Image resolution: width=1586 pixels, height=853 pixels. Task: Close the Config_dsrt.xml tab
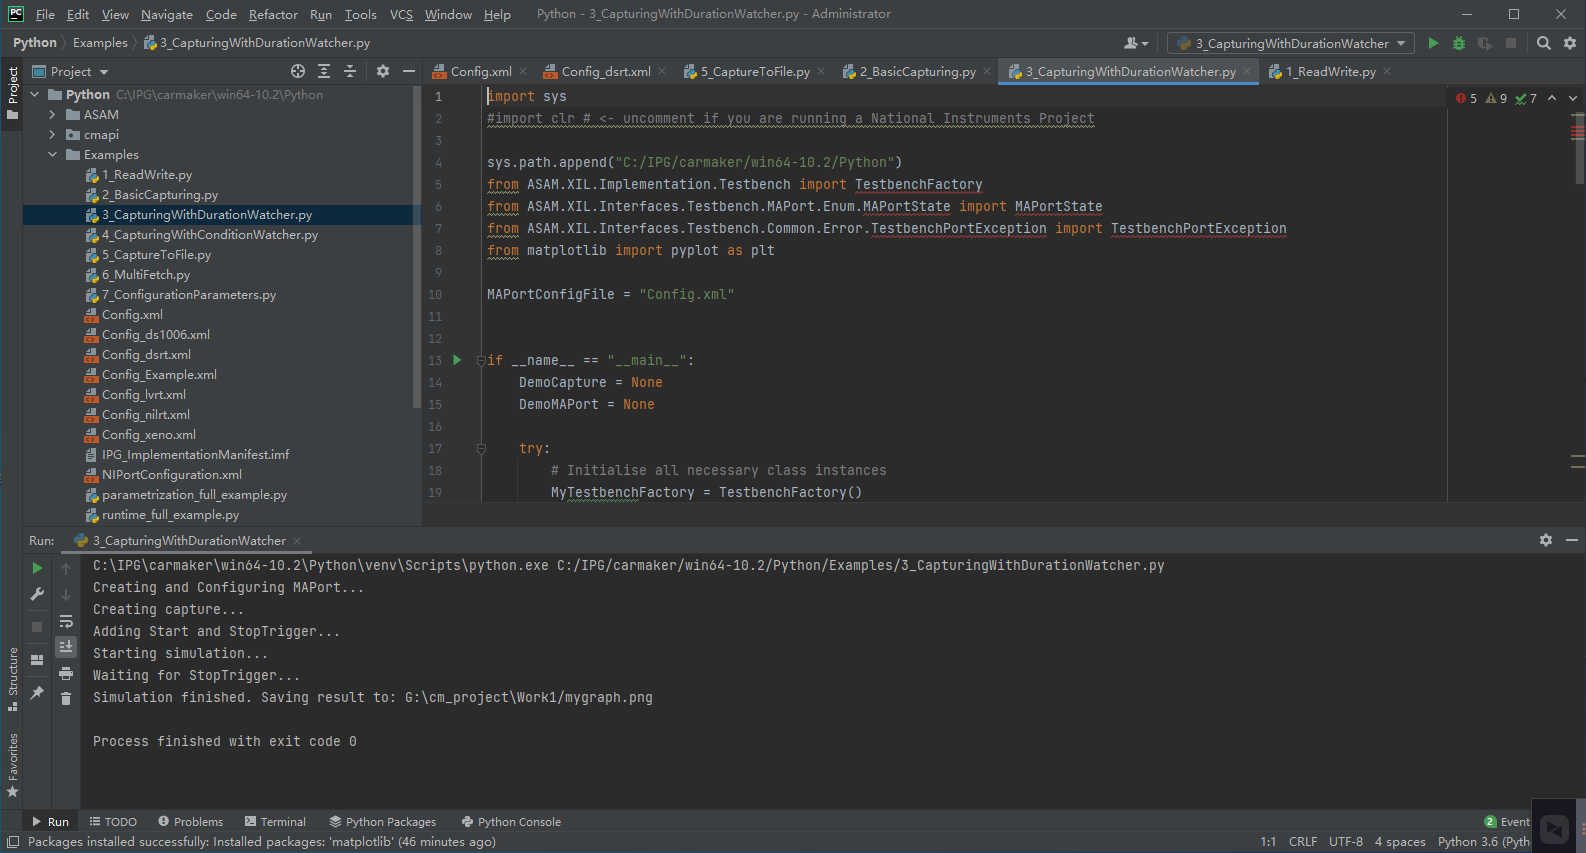tap(662, 71)
